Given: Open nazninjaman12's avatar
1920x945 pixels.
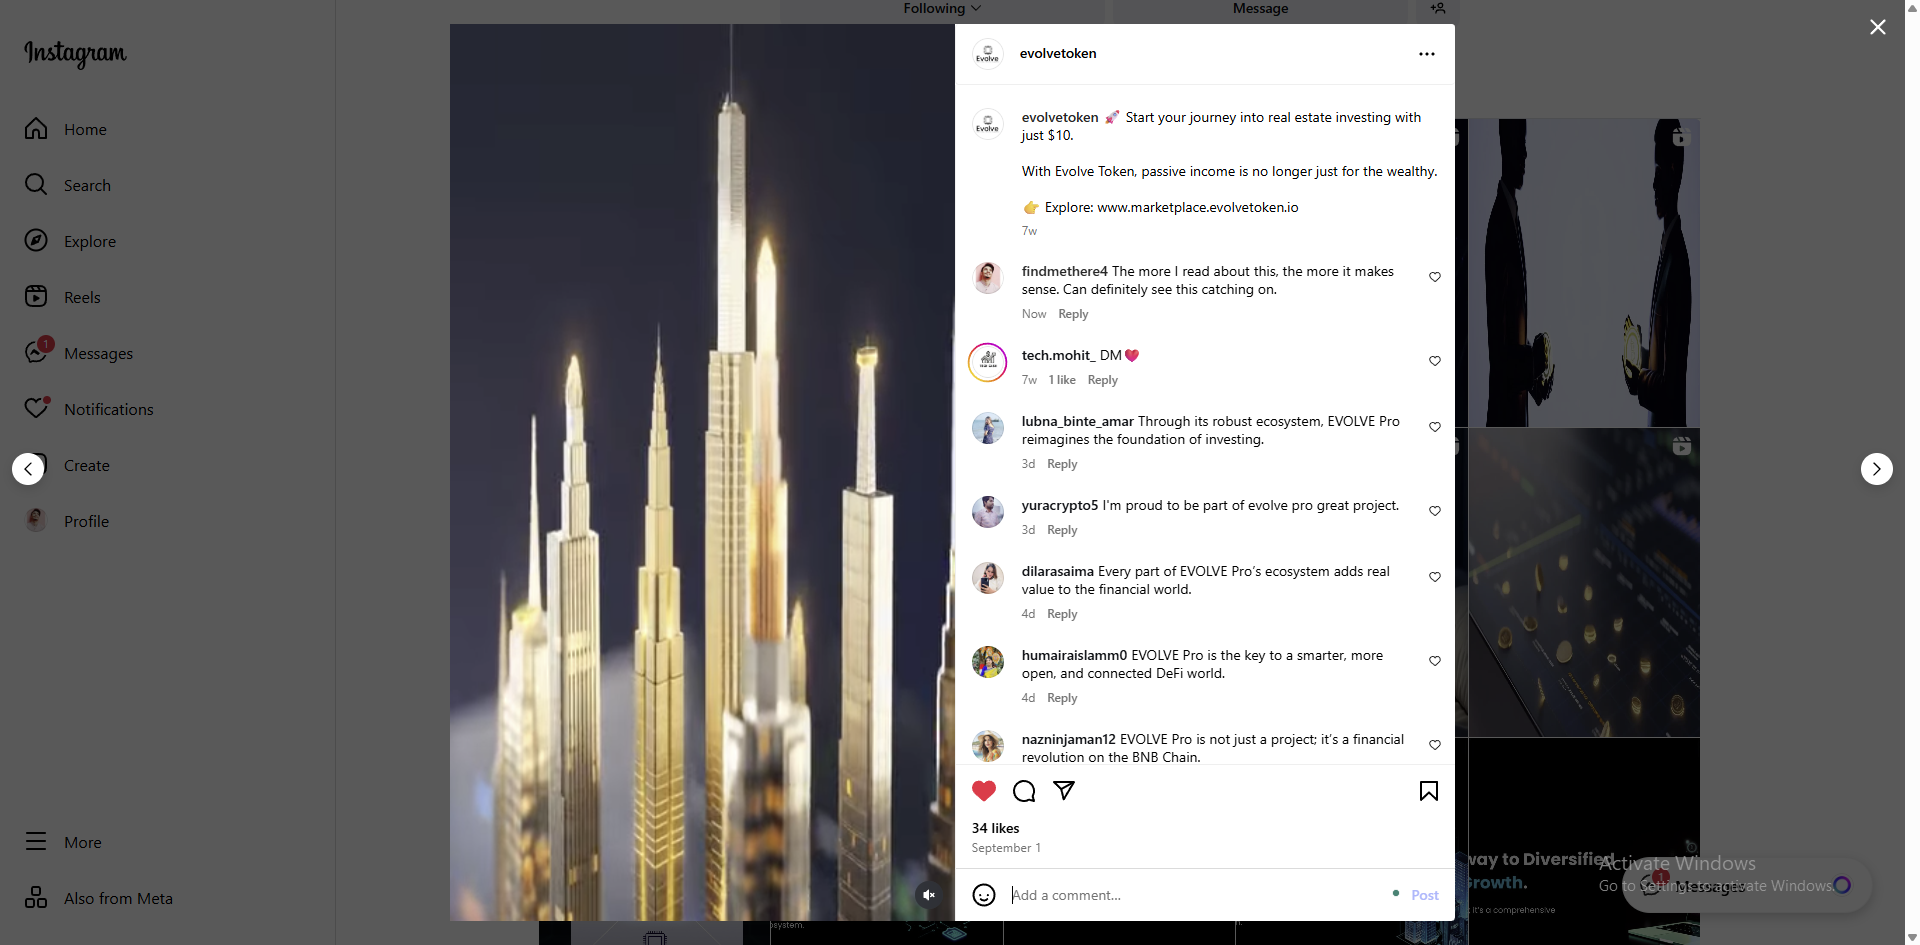Looking at the screenshot, I should [x=988, y=746].
